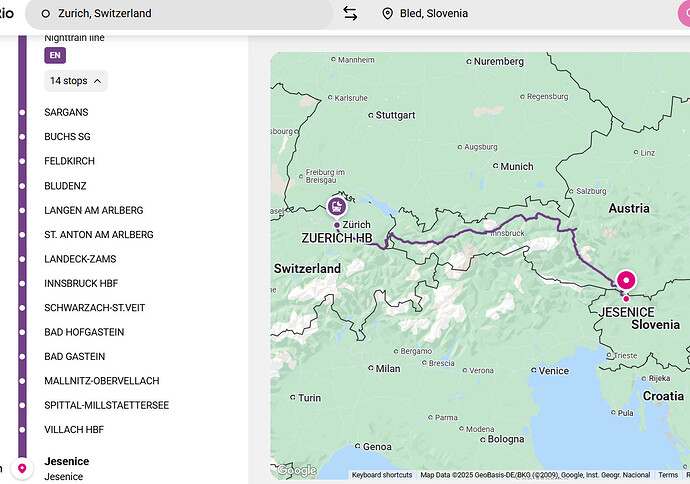Swap origin and destination with arrows icon

point(350,13)
